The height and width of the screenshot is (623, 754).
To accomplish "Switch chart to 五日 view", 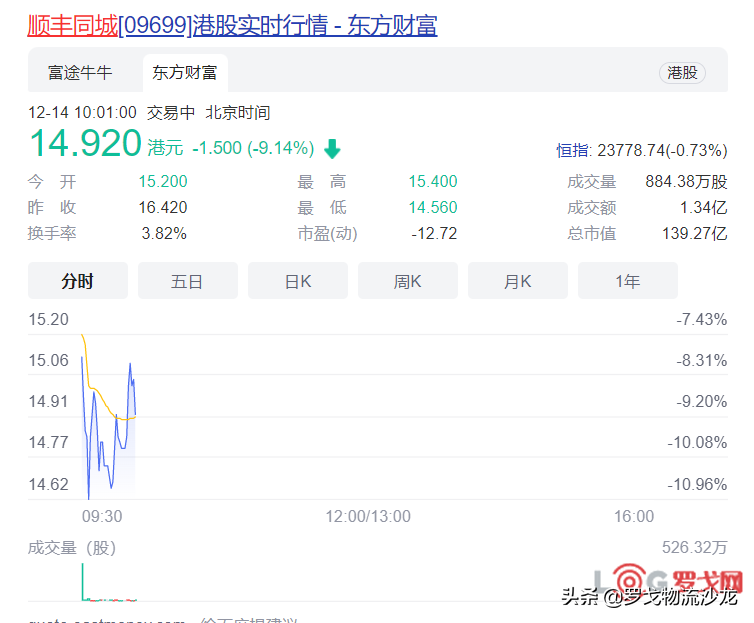I will (188, 281).
